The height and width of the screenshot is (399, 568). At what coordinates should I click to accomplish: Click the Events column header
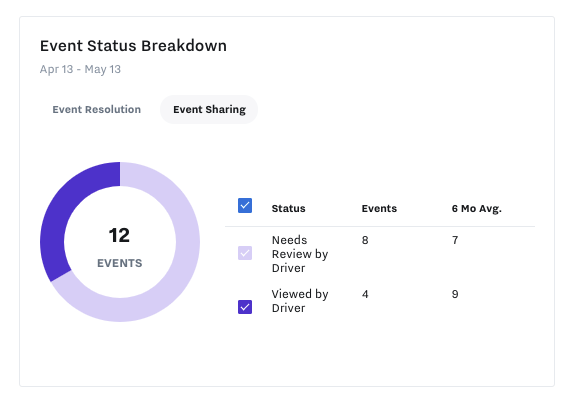379,208
